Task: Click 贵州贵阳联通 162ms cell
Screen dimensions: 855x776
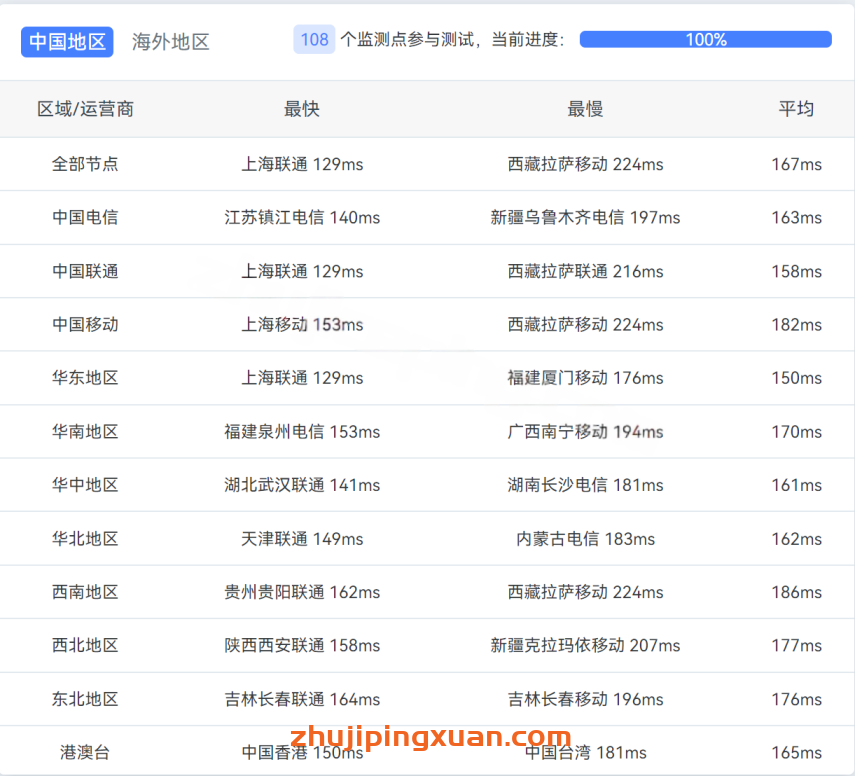Action: [x=302, y=592]
